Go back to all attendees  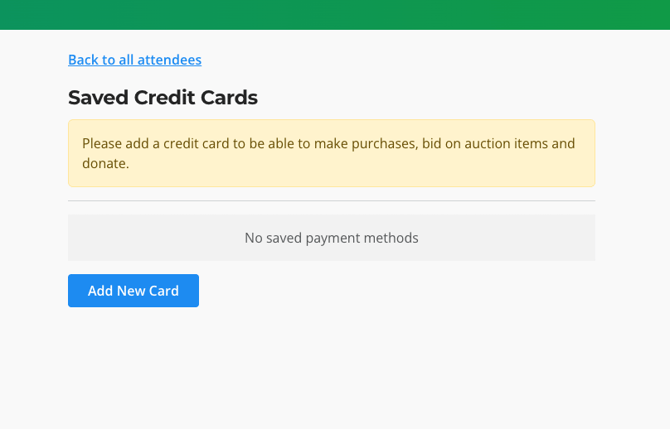click(135, 60)
